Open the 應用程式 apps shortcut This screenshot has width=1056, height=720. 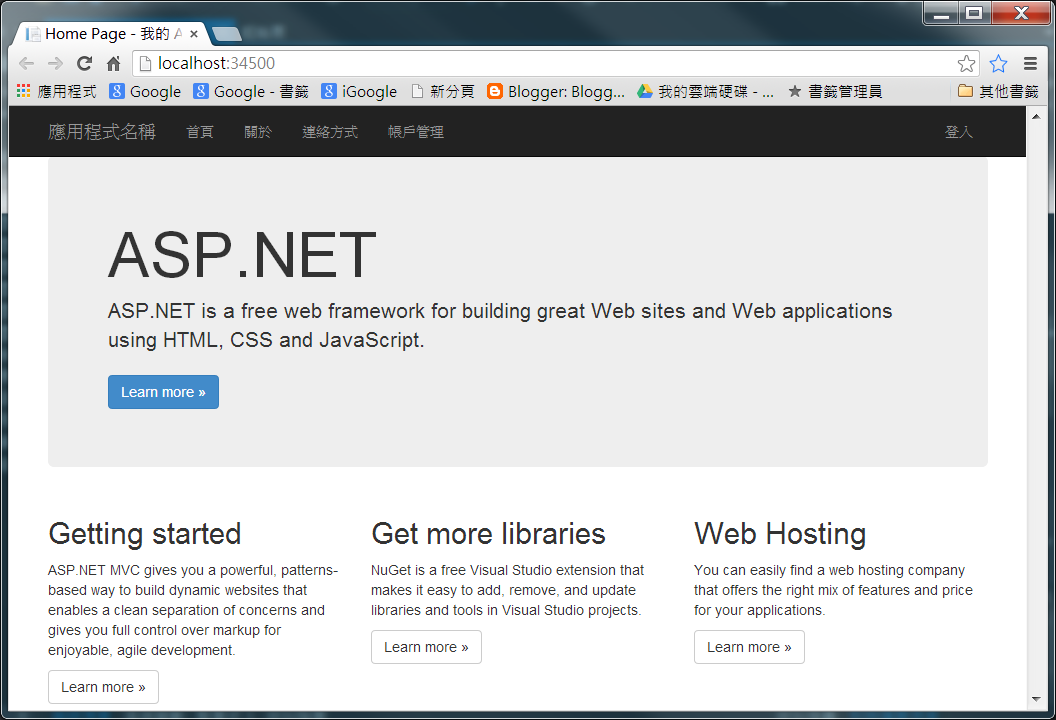pos(57,91)
